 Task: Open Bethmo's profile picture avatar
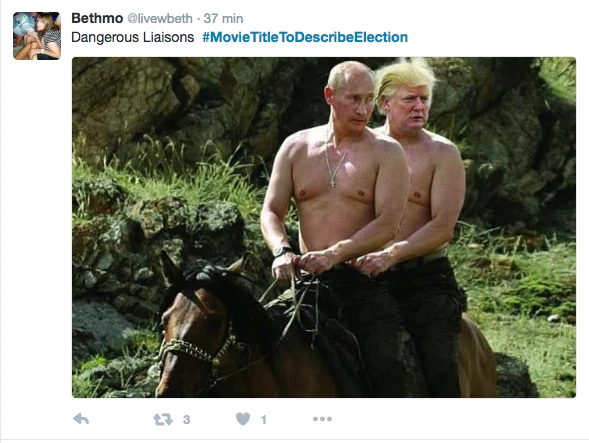[37, 36]
